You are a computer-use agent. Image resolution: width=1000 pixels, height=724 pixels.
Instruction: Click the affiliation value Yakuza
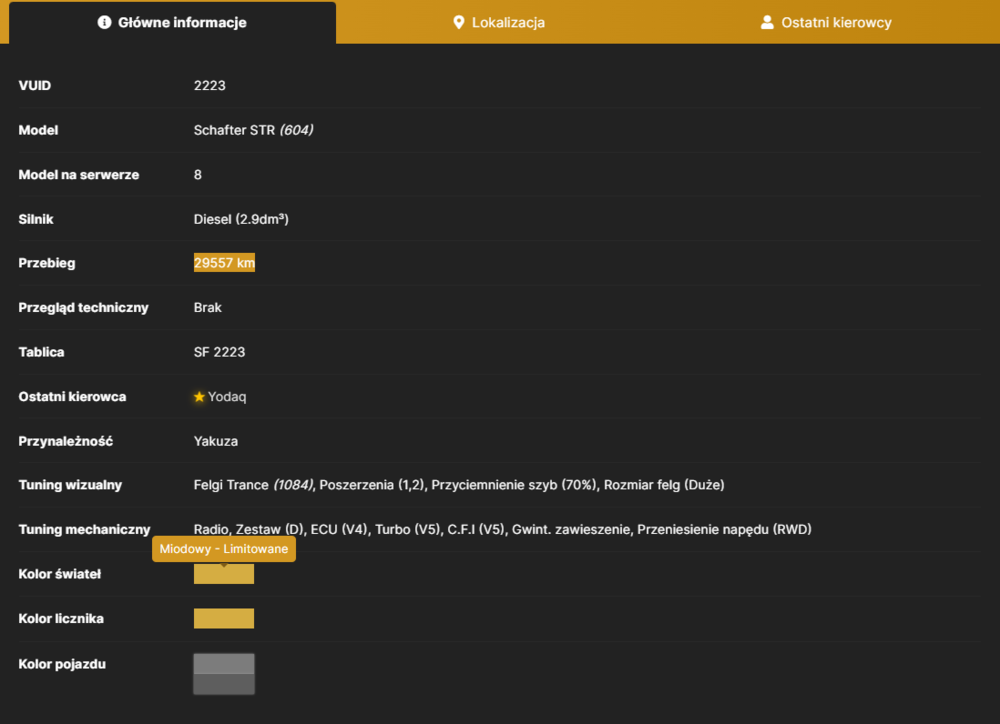pyautogui.click(x=216, y=441)
